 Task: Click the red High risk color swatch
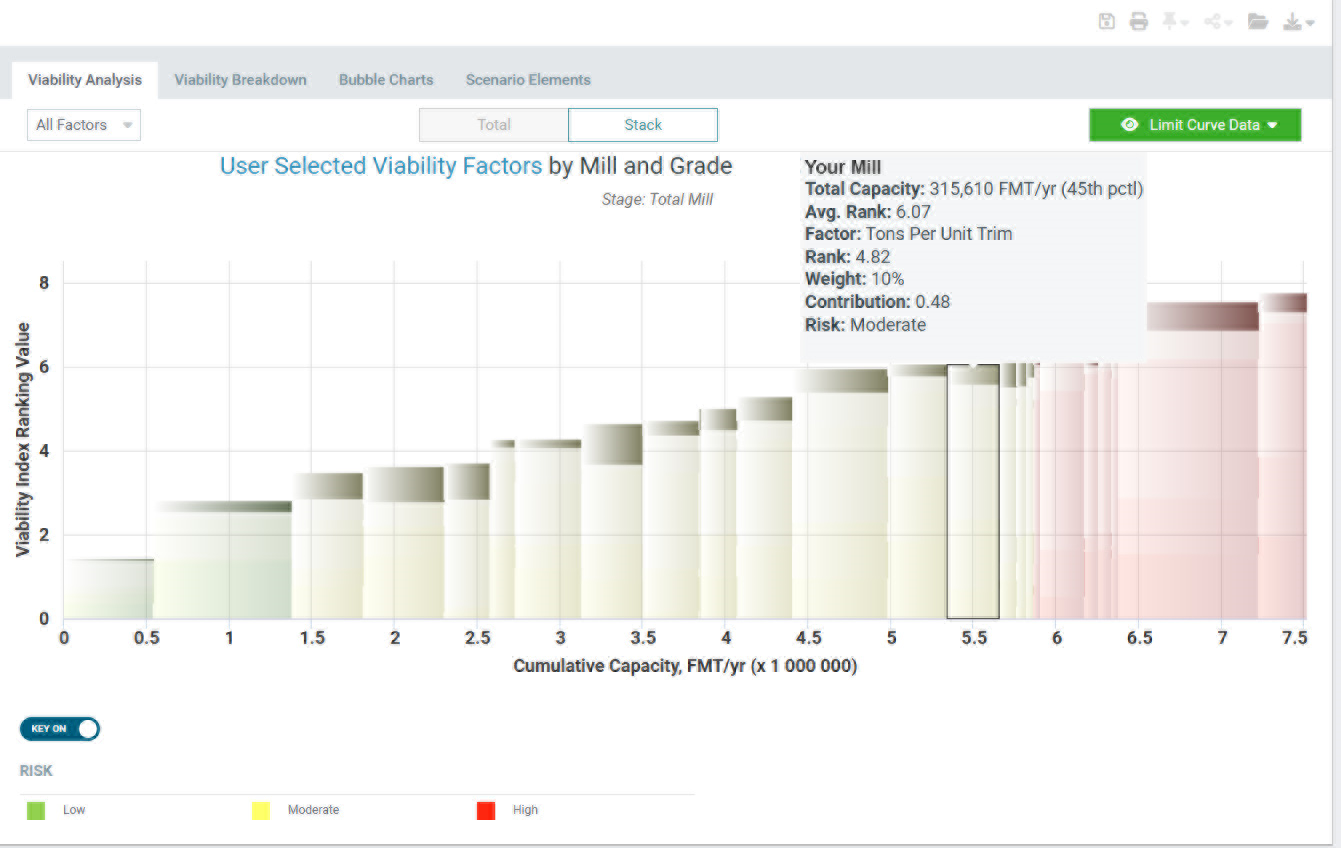486,810
